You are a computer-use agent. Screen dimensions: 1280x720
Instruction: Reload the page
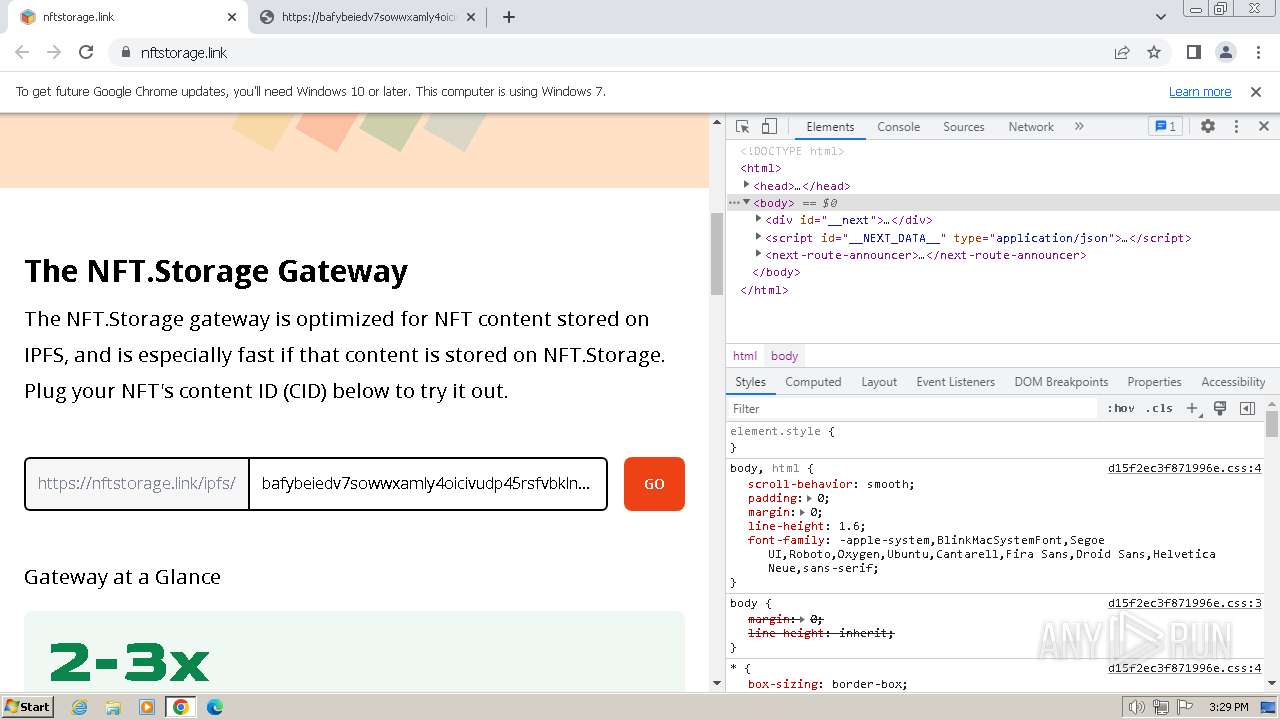click(86, 53)
